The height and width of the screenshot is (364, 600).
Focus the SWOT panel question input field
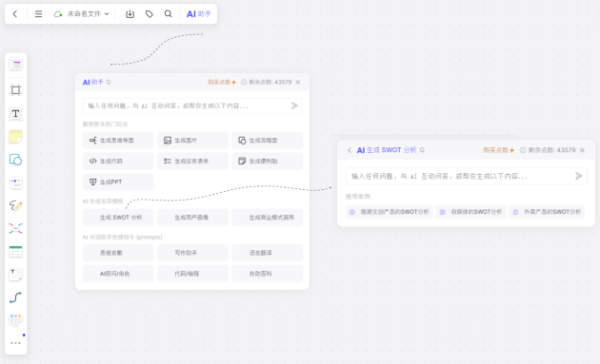(x=466, y=176)
